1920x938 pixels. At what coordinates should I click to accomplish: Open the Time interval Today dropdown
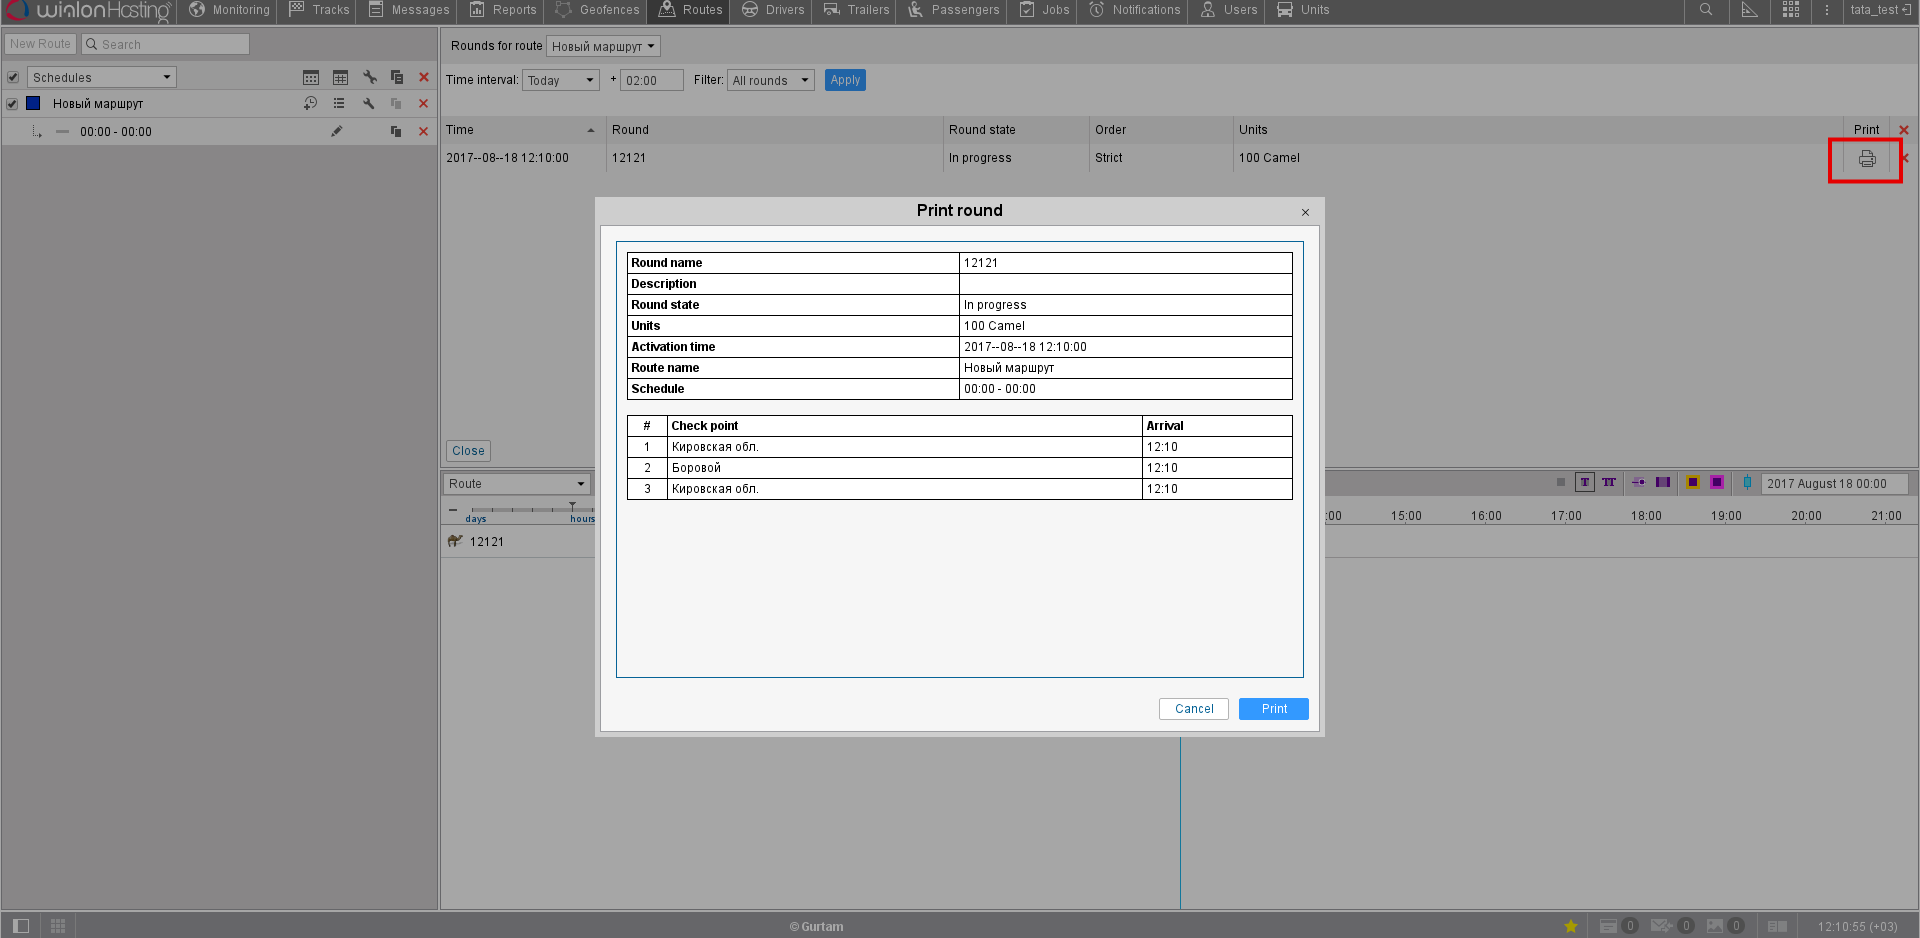(560, 81)
